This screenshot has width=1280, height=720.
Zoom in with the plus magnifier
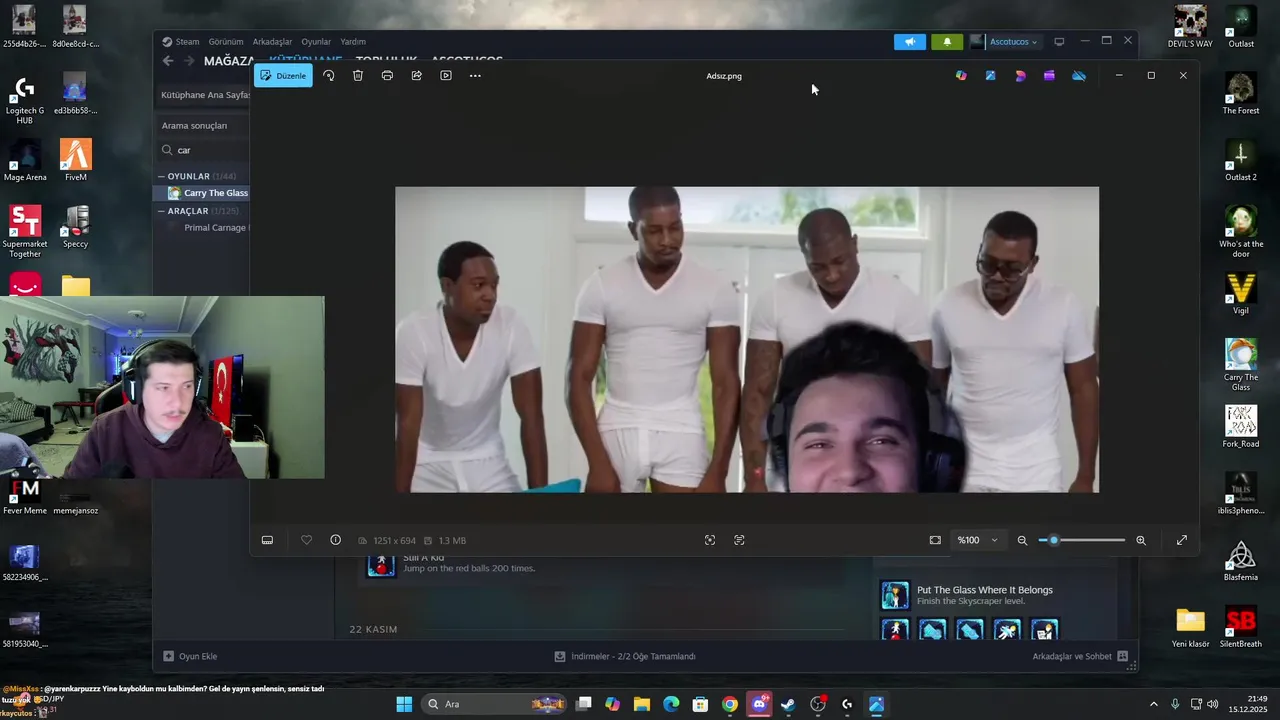point(1141,540)
